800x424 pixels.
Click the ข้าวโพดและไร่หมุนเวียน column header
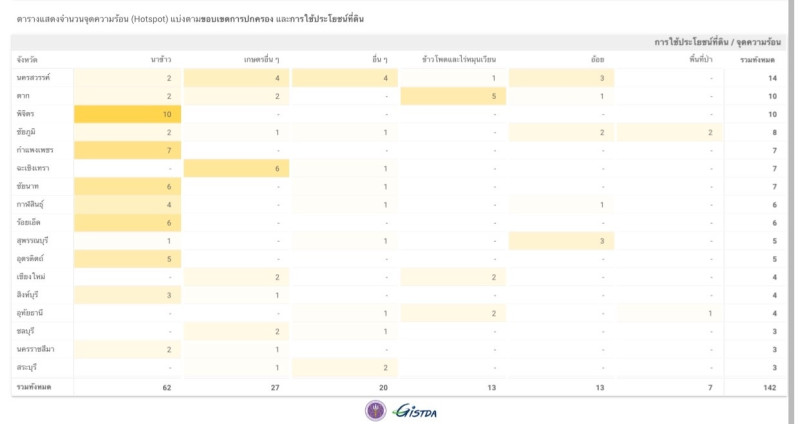[x=459, y=60]
